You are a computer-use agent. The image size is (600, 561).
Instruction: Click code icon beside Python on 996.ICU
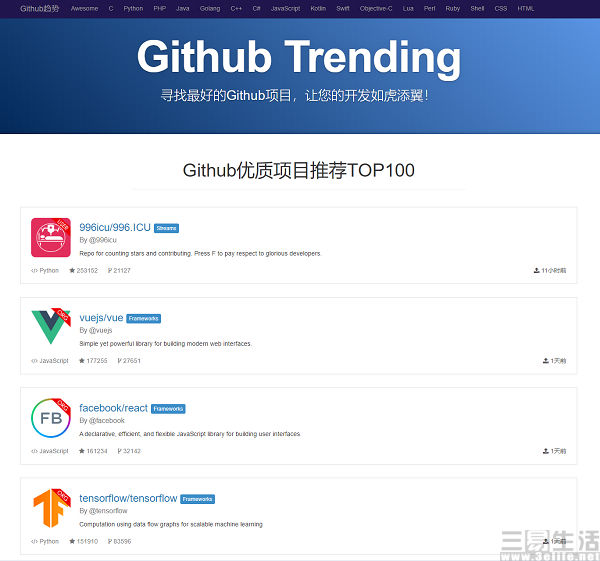[x=34, y=271]
